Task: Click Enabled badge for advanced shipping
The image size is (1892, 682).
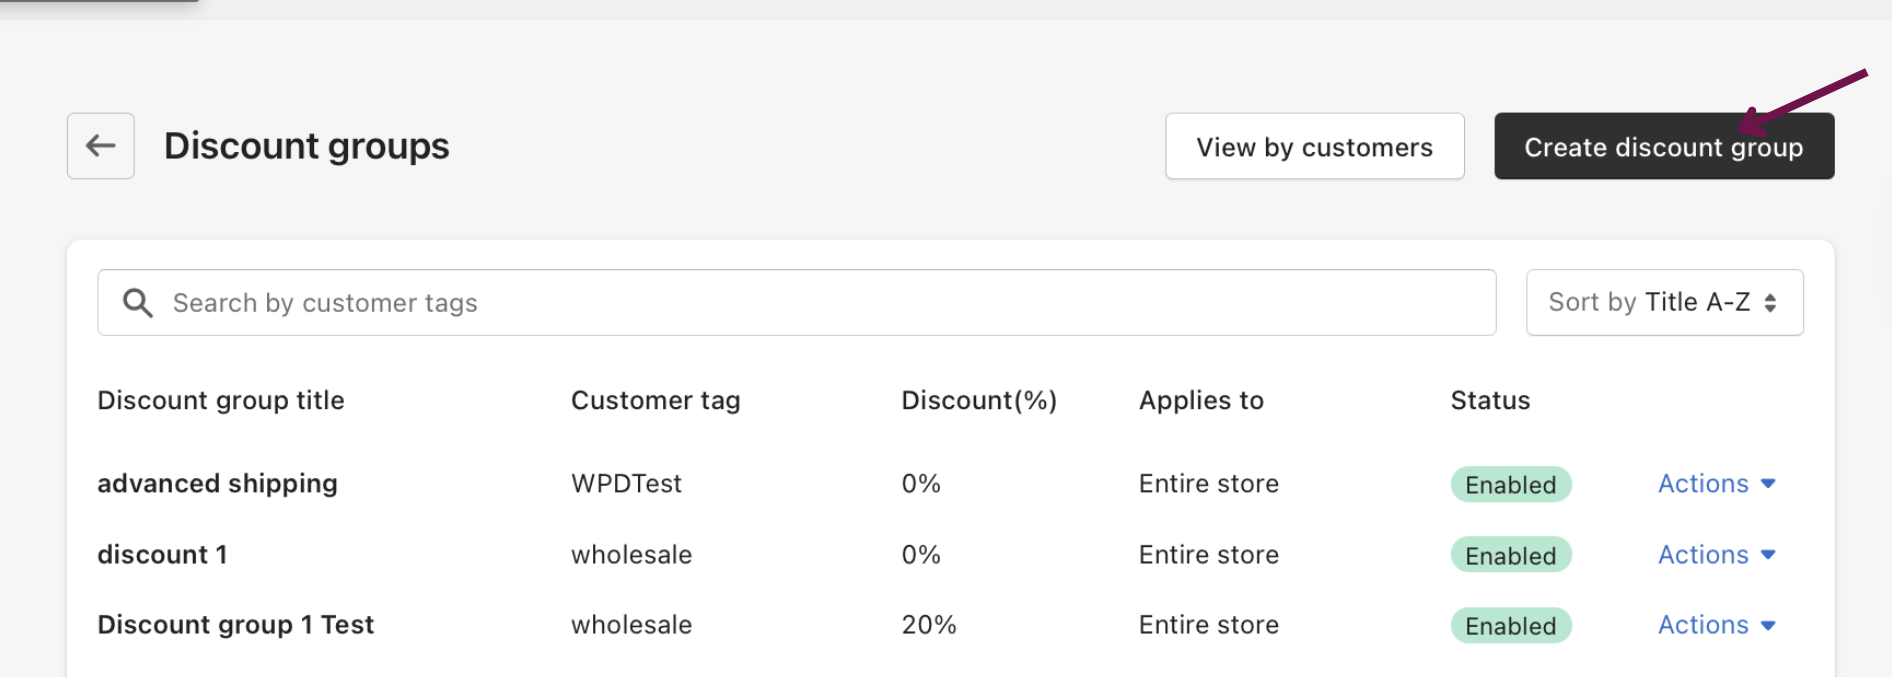Action: point(1510,485)
